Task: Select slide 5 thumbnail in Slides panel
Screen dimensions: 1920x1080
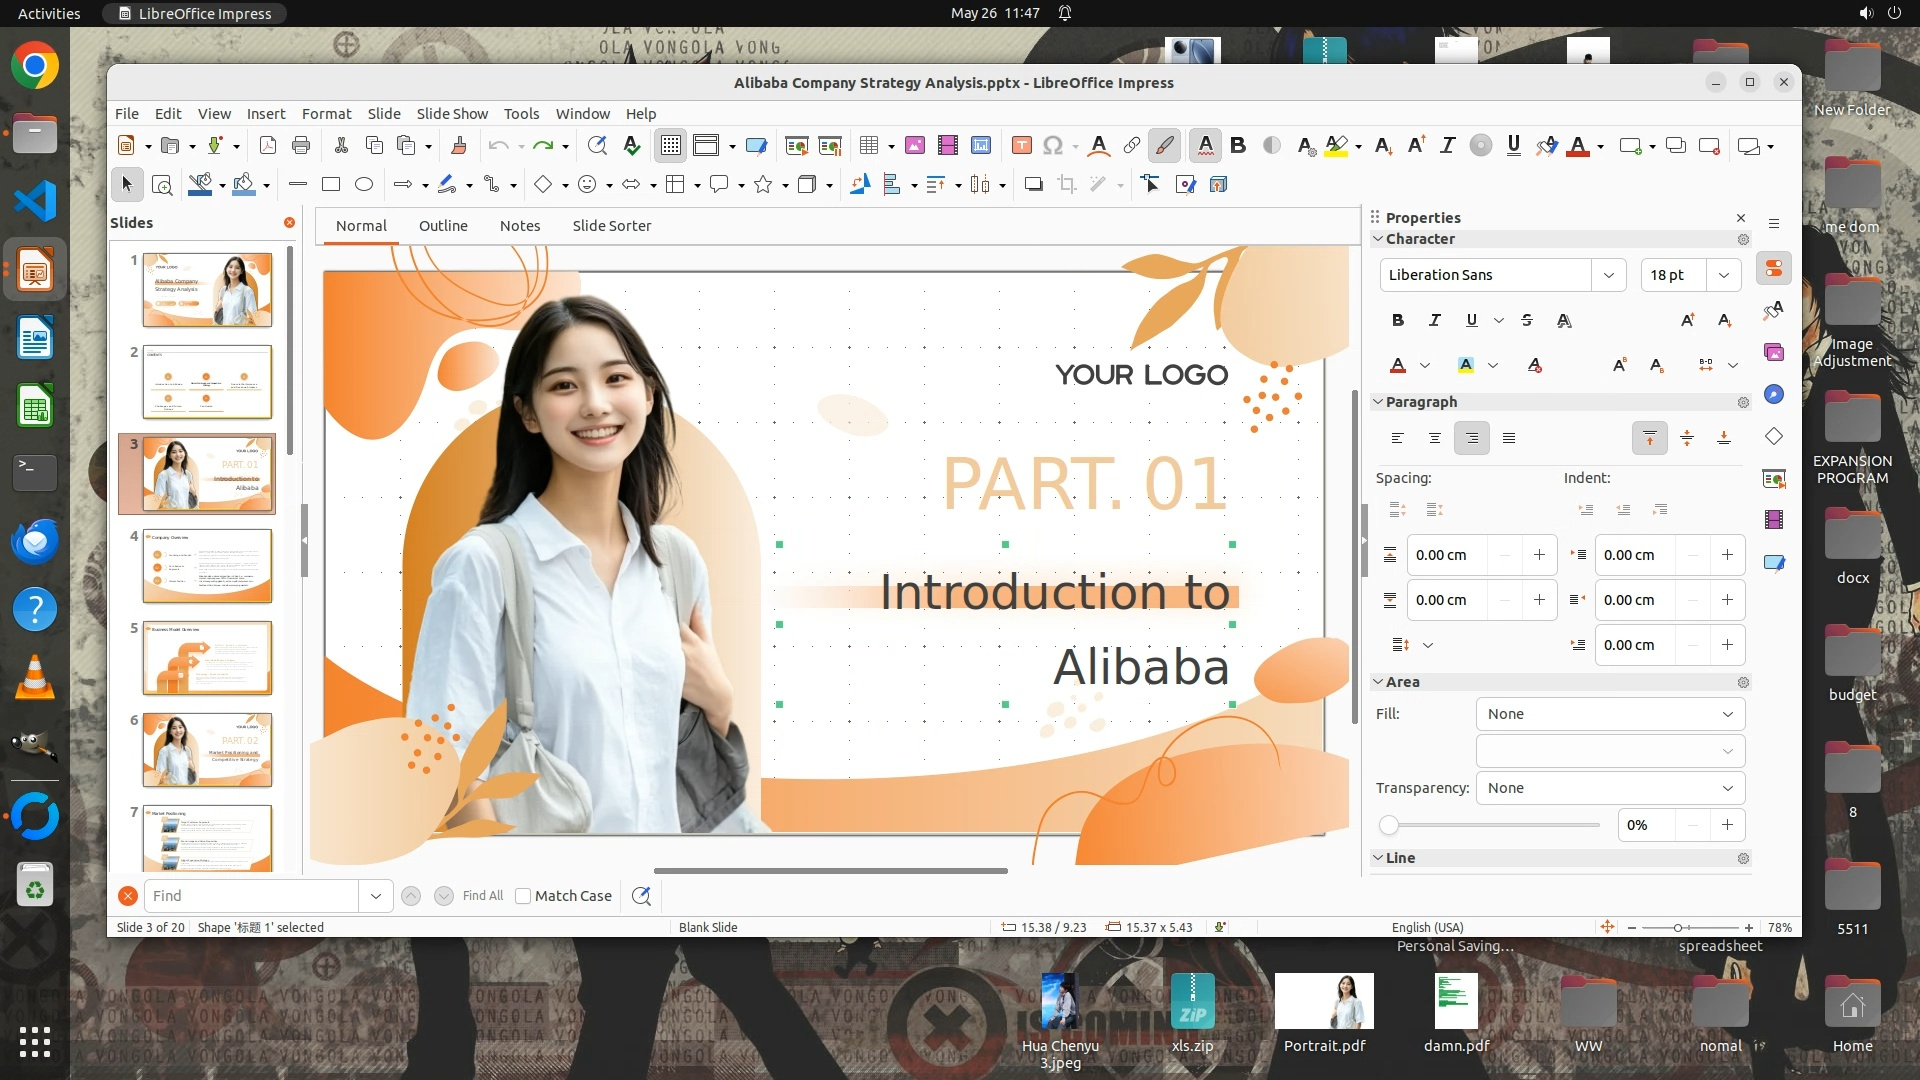Action: coord(207,657)
